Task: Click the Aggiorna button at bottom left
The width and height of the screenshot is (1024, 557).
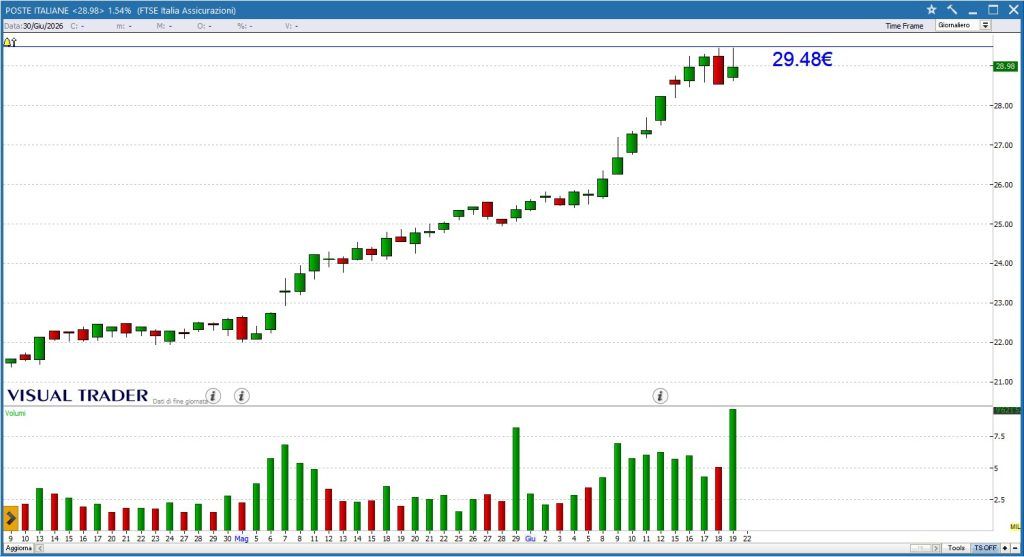Action: [19, 549]
